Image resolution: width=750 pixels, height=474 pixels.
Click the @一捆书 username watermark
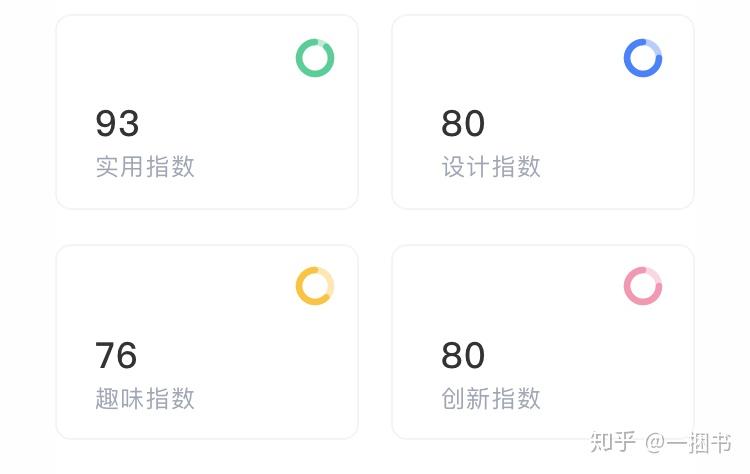click(x=688, y=442)
